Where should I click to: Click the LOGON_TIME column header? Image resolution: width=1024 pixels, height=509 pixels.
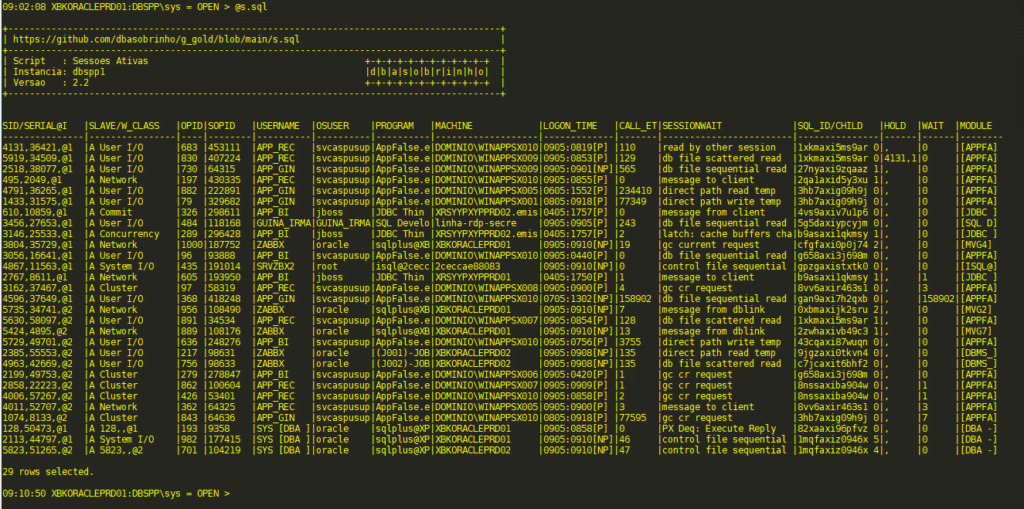pyautogui.click(x=570, y=125)
